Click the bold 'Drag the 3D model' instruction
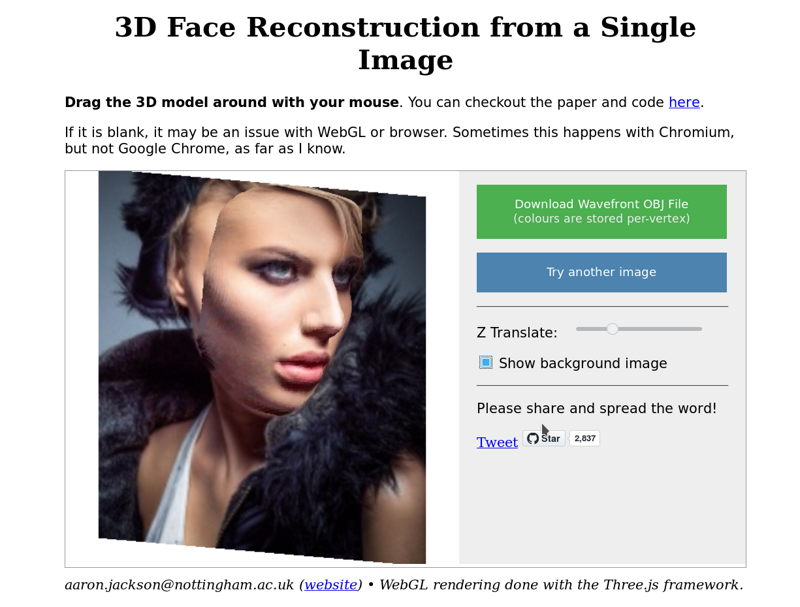Viewport: 800px width, 607px height. click(232, 103)
